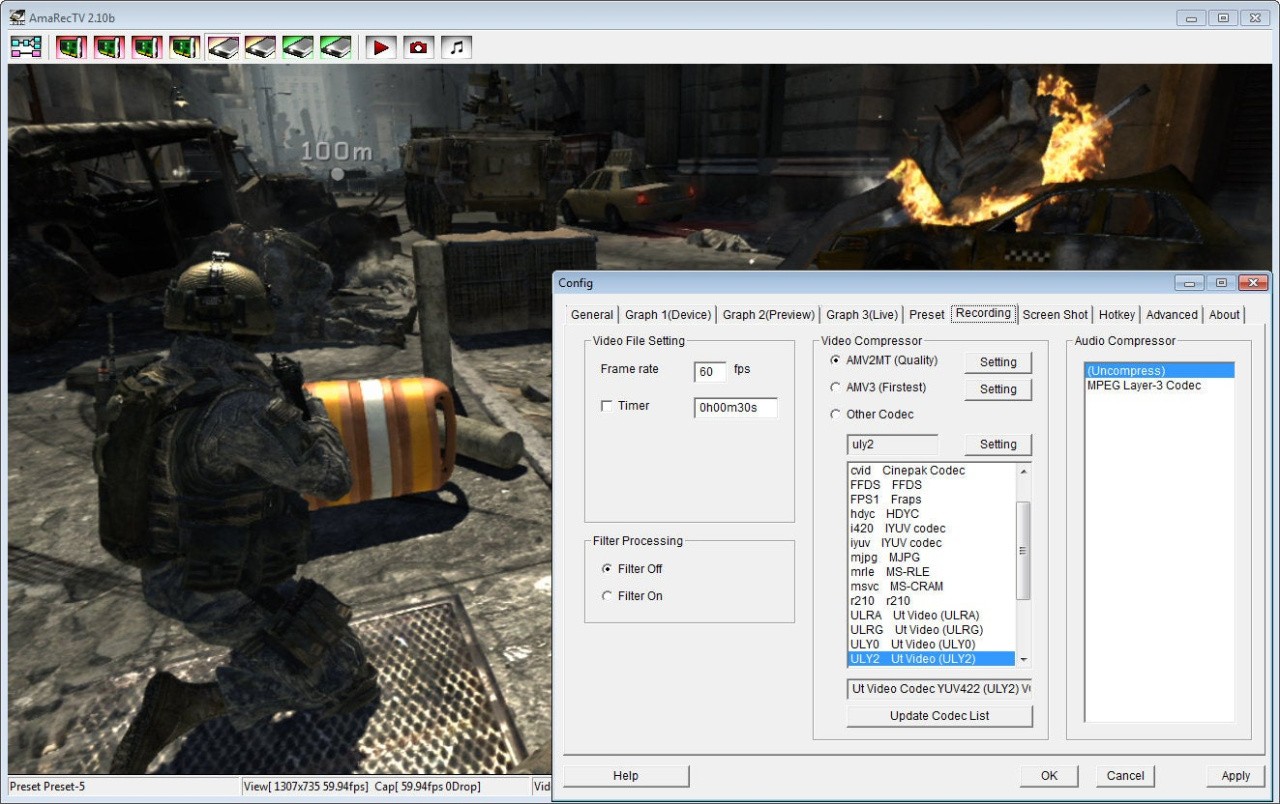This screenshot has height=804, width=1280.
Task: Select the first capture card preset icon
Action: [x=71, y=47]
